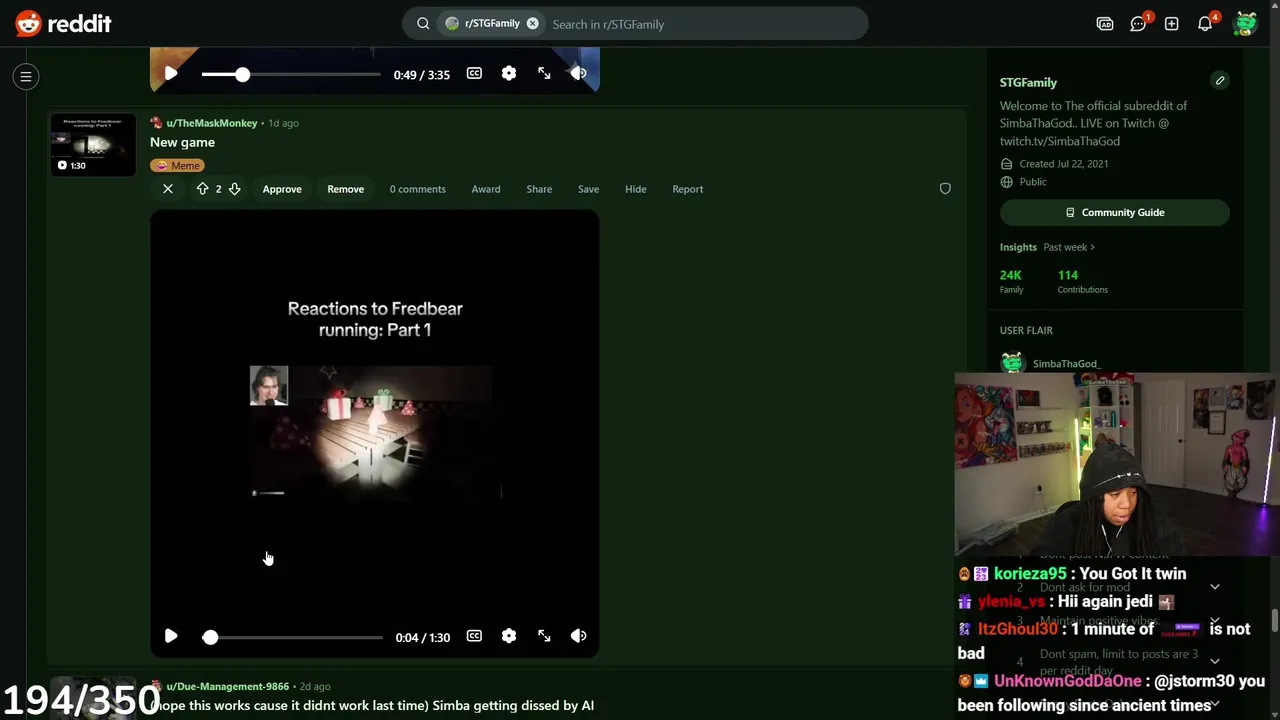
Task: Collapse the New game post with X
Action: coord(168,189)
